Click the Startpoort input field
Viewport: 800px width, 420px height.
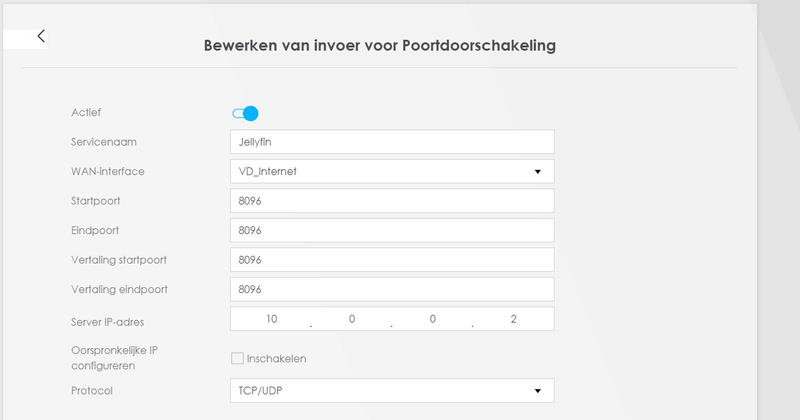(x=391, y=201)
